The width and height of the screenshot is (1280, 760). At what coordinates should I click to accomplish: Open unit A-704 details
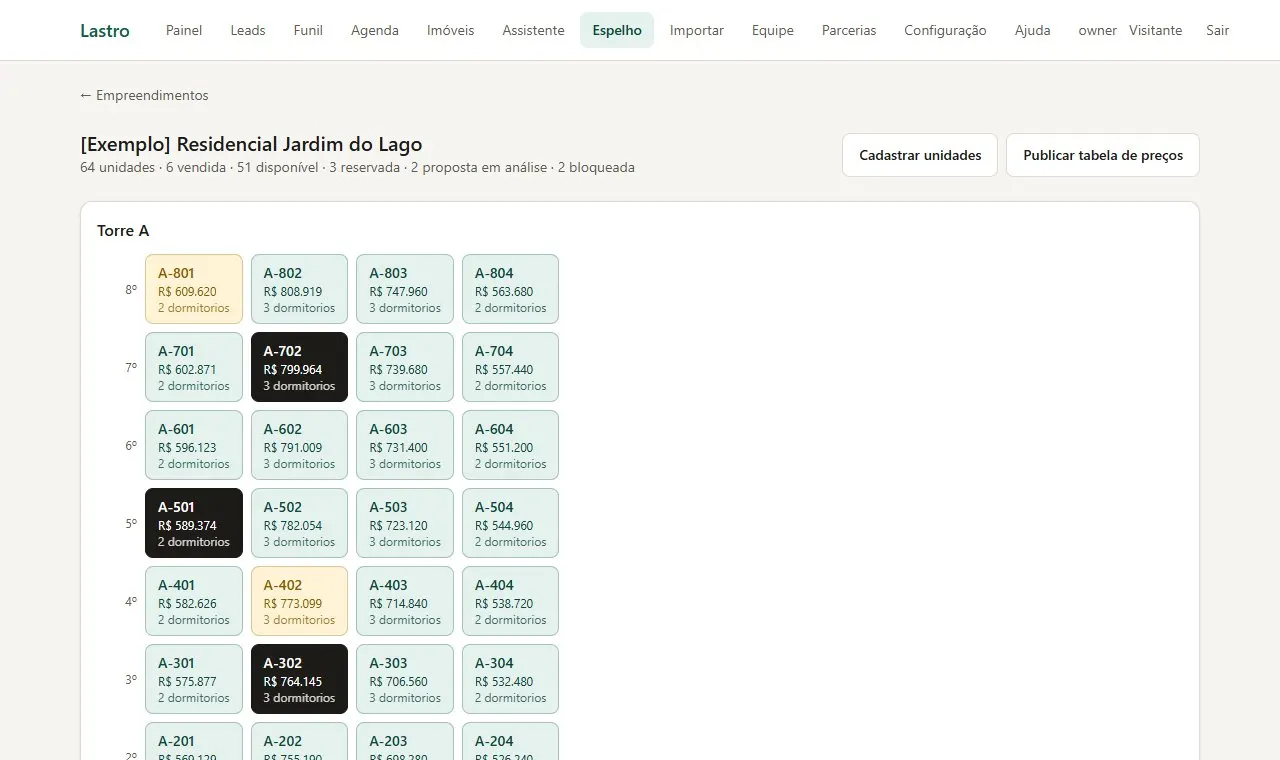point(510,367)
